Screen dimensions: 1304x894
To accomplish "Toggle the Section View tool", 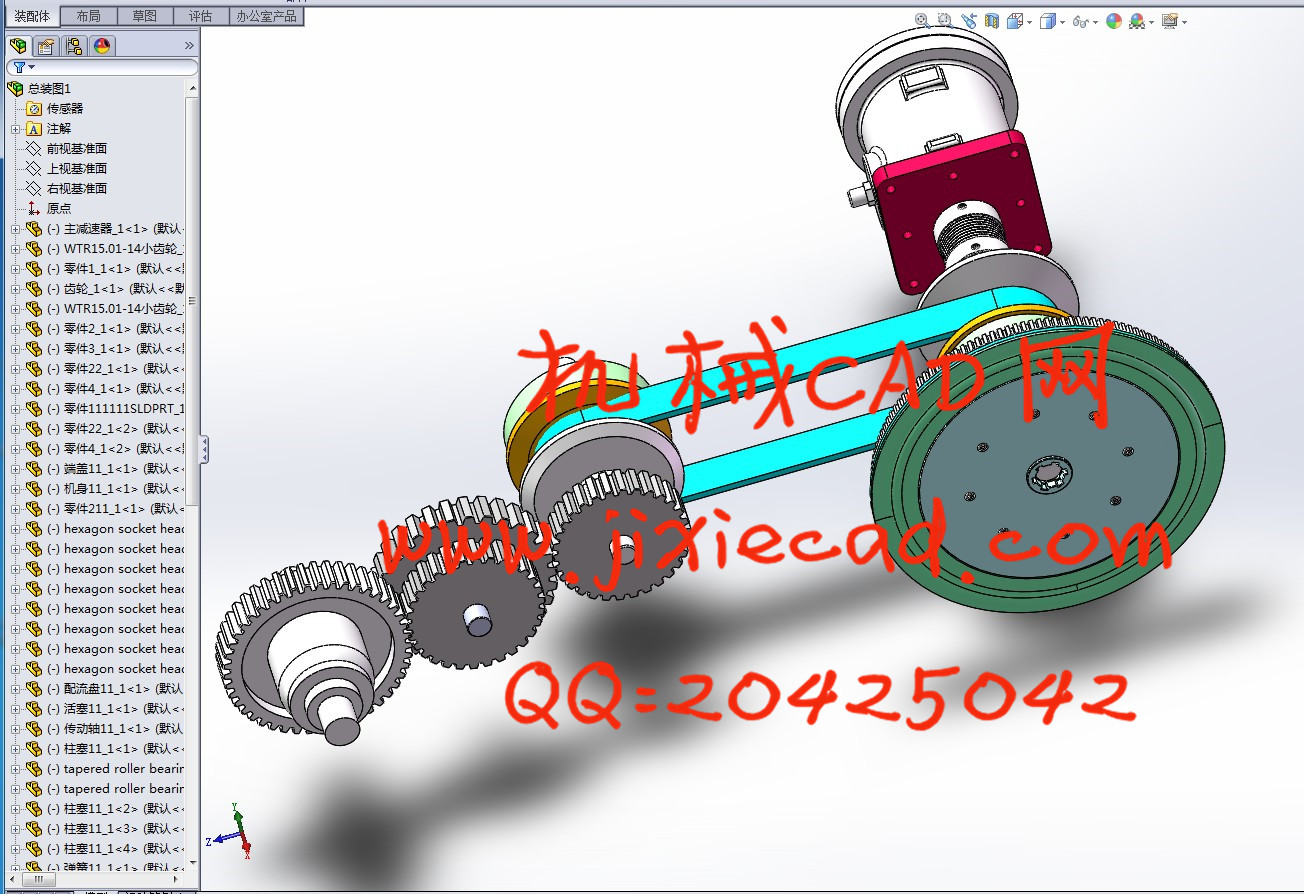I will tap(992, 20).
